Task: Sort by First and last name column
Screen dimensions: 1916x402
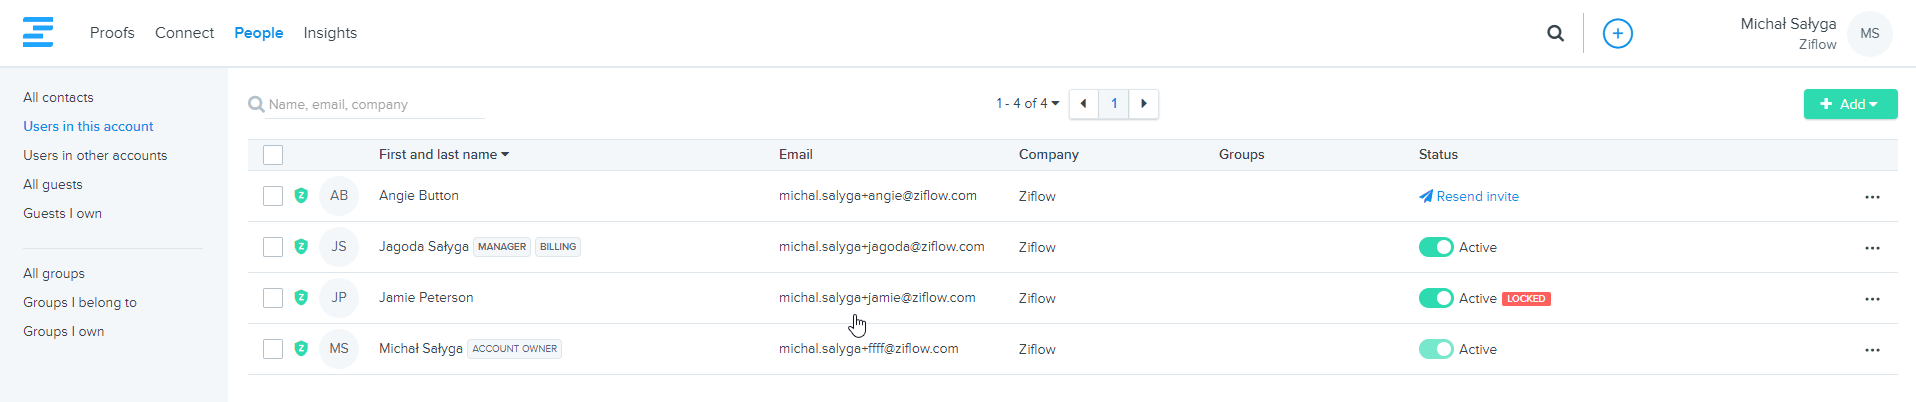Action: click(x=443, y=155)
